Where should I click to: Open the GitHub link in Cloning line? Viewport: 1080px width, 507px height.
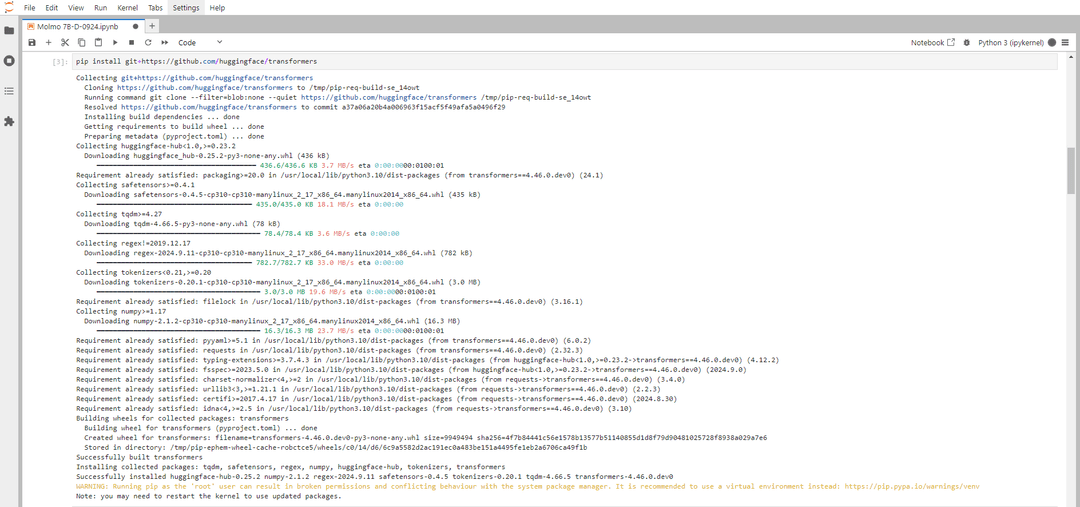point(206,88)
